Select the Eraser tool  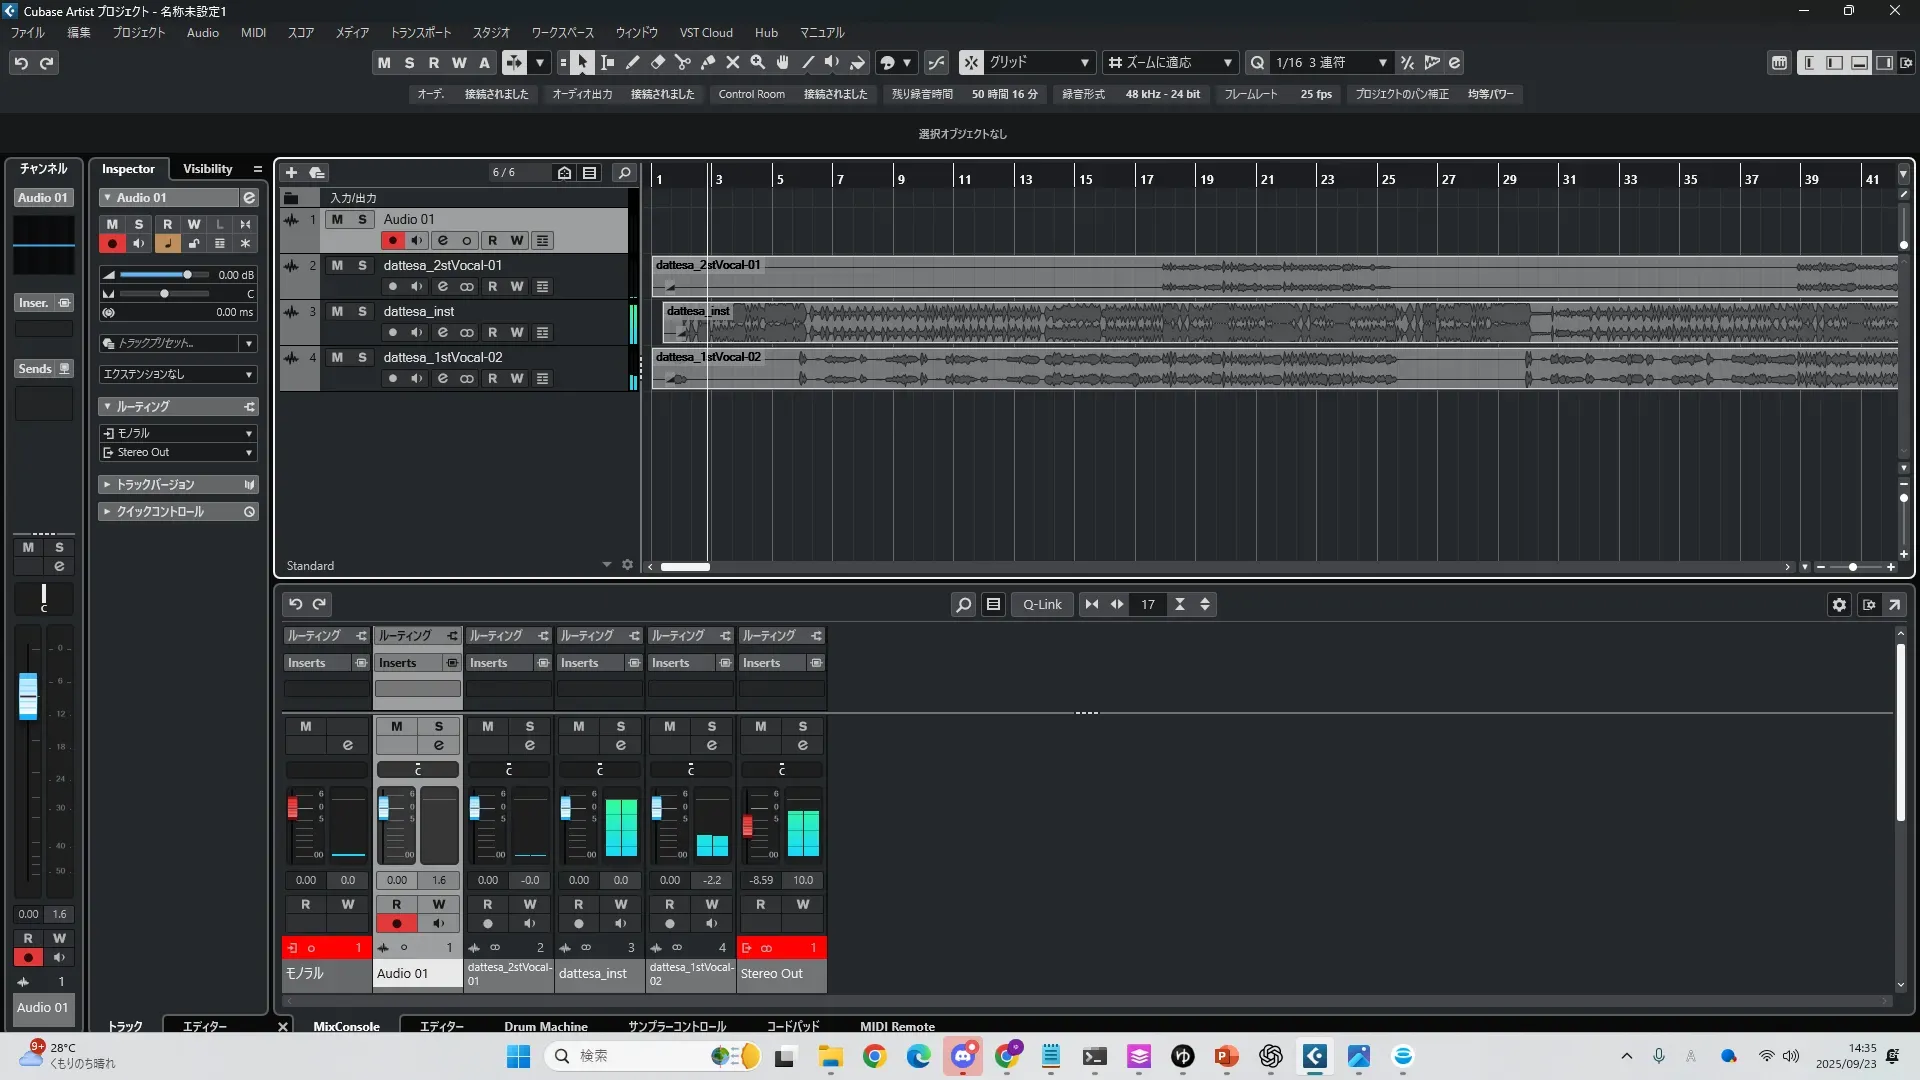point(658,63)
